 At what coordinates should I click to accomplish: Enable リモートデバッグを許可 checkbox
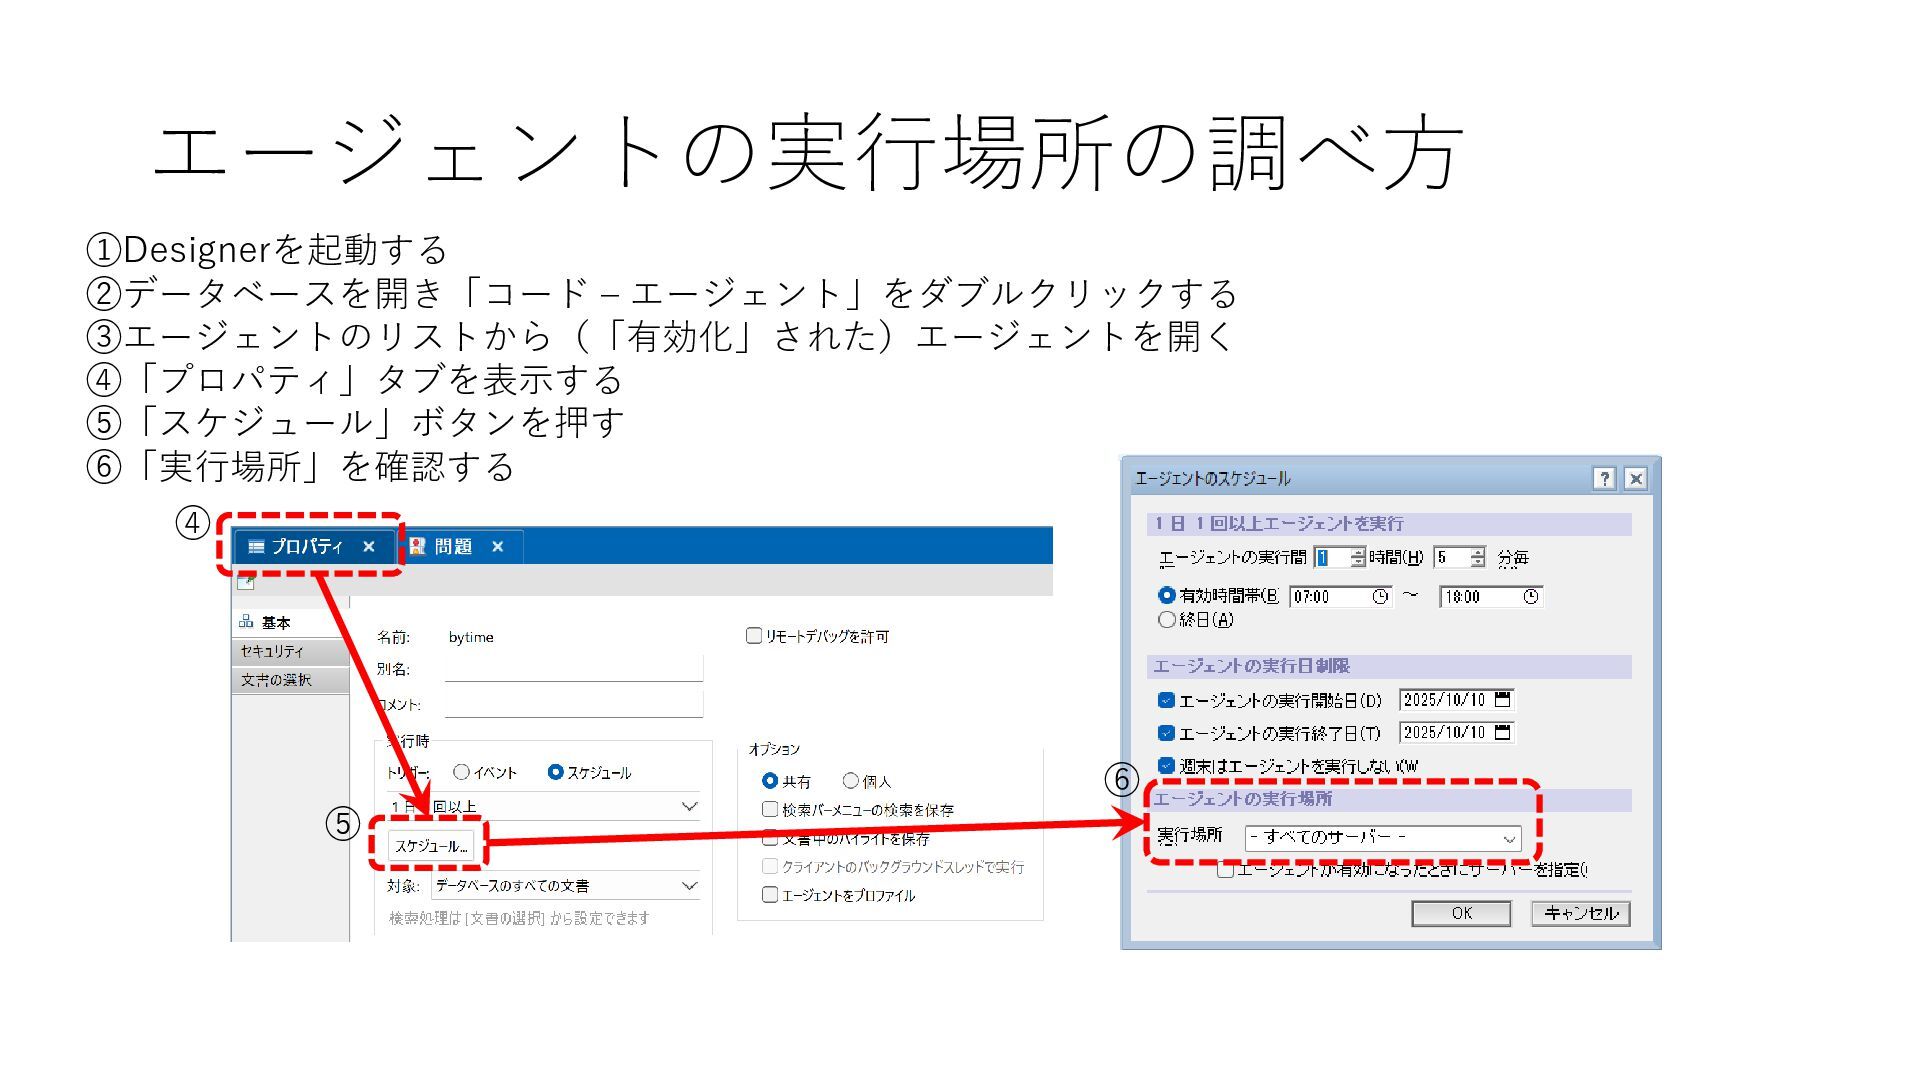(754, 636)
